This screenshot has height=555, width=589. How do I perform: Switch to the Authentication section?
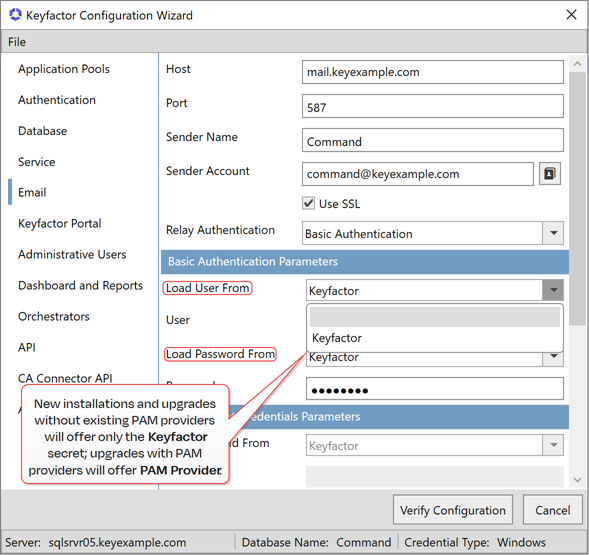click(57, 100)
